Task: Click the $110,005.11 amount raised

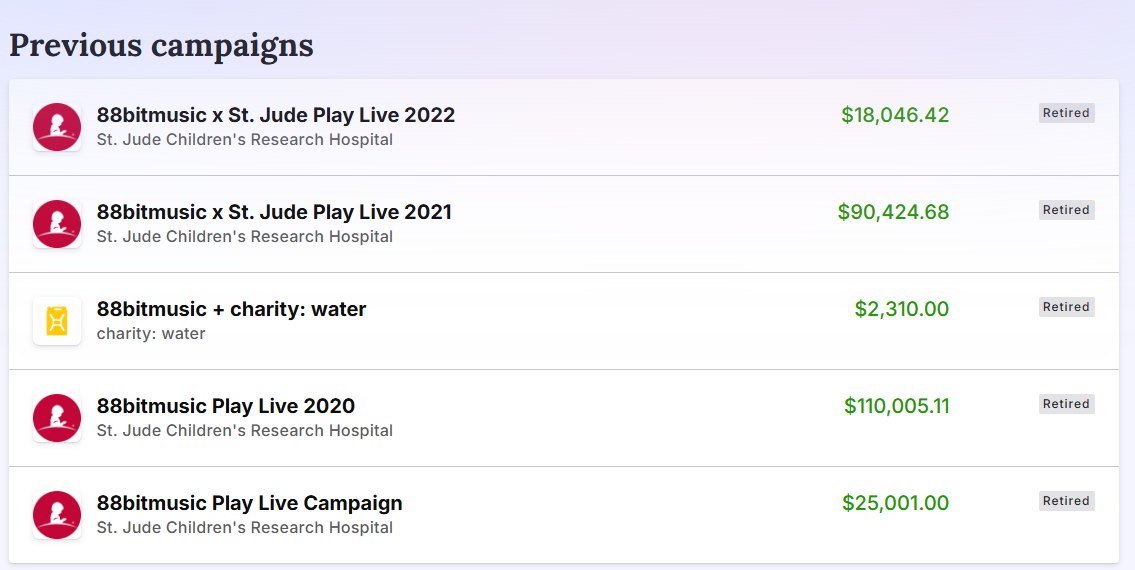Action: 896,406
